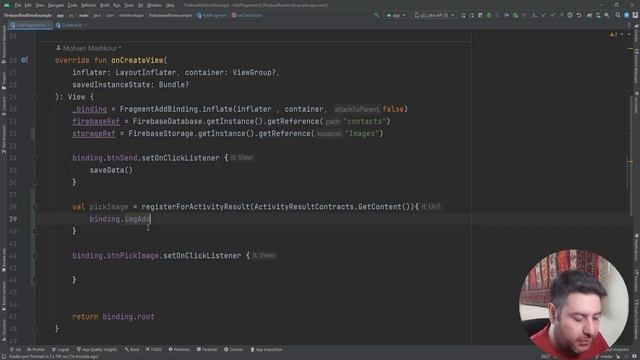Open the View menu

[40, 5]
